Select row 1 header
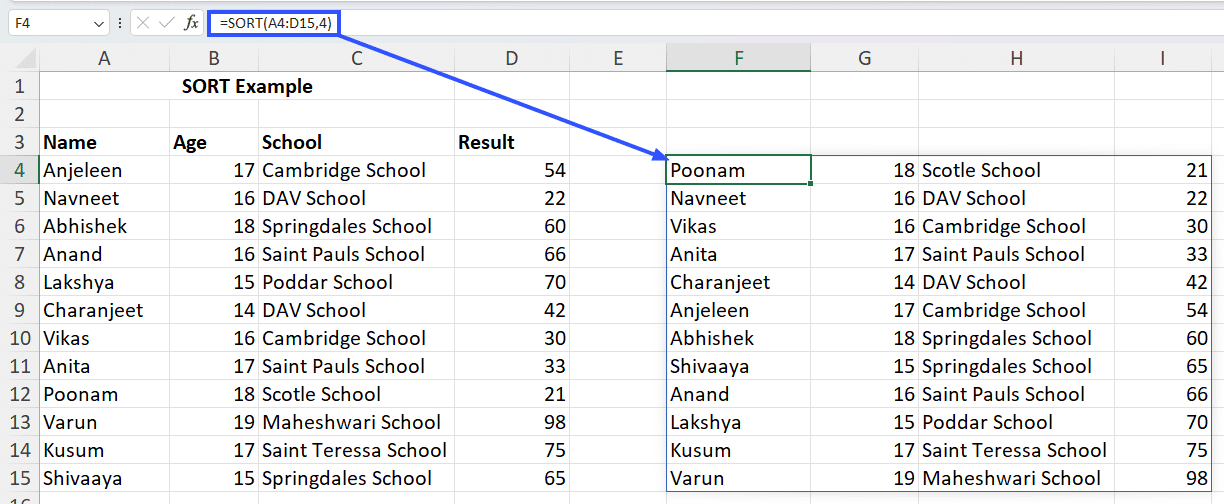 click(20, 86)
